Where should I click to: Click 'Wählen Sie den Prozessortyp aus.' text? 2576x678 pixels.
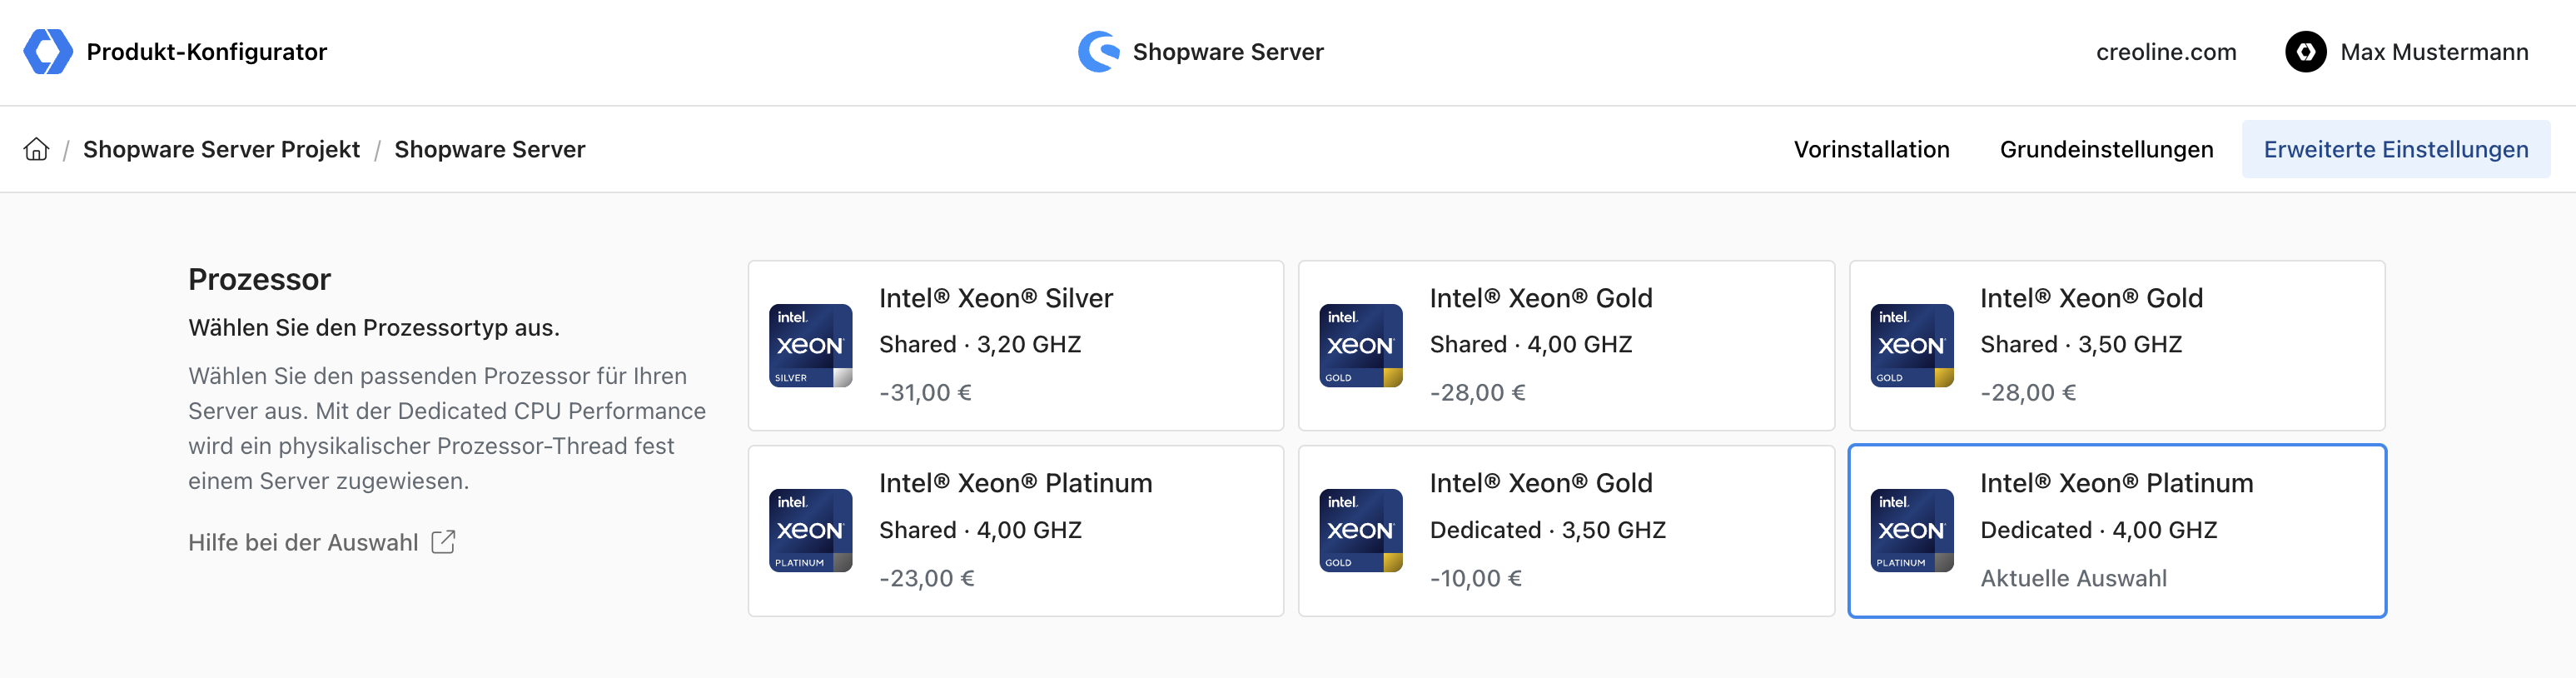click(374, 328)
